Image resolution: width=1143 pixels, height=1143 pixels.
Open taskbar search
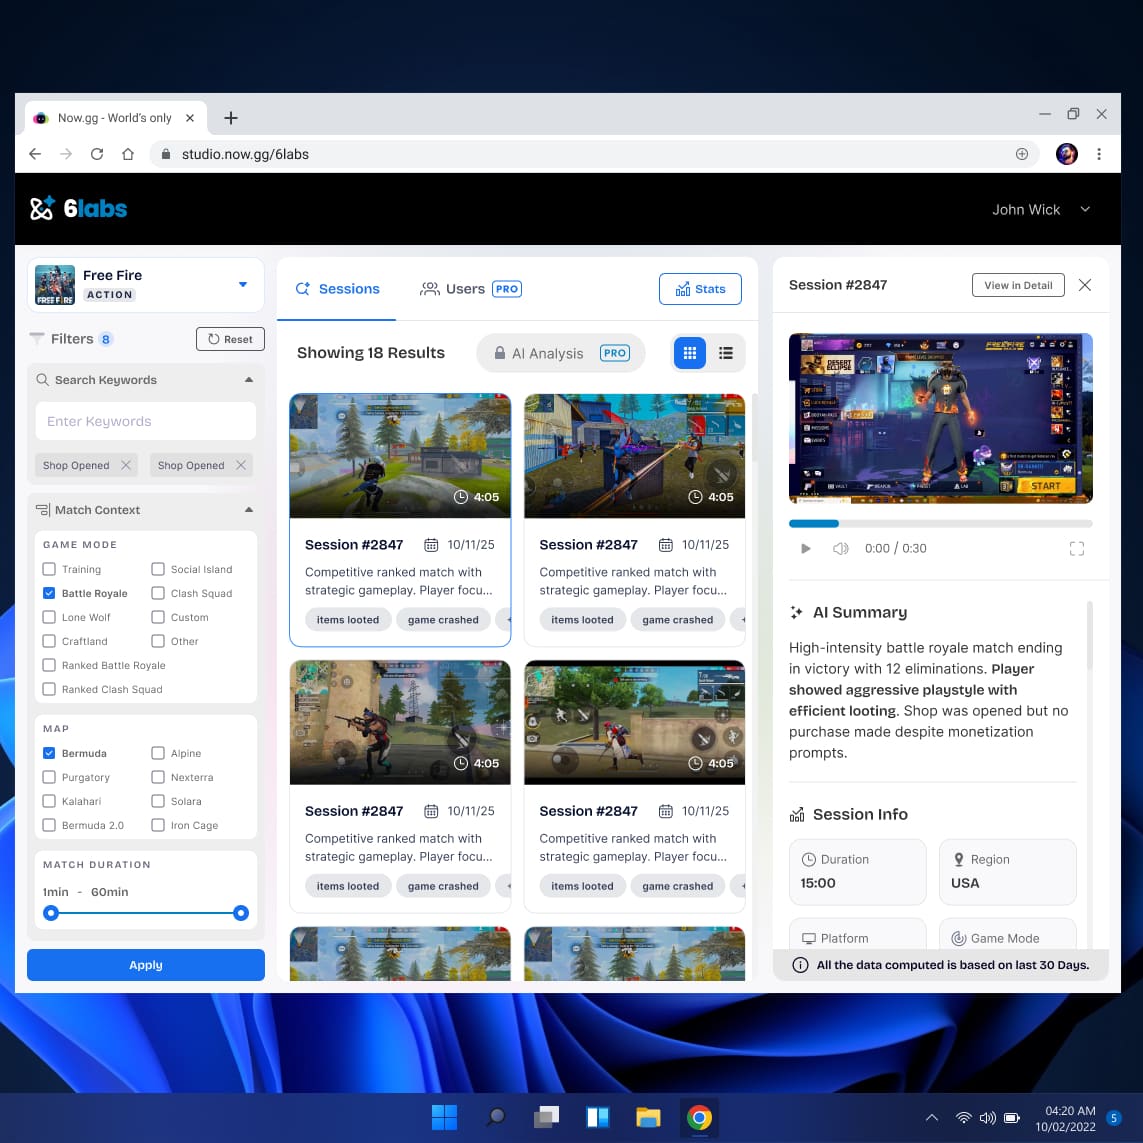(496, 1117)
